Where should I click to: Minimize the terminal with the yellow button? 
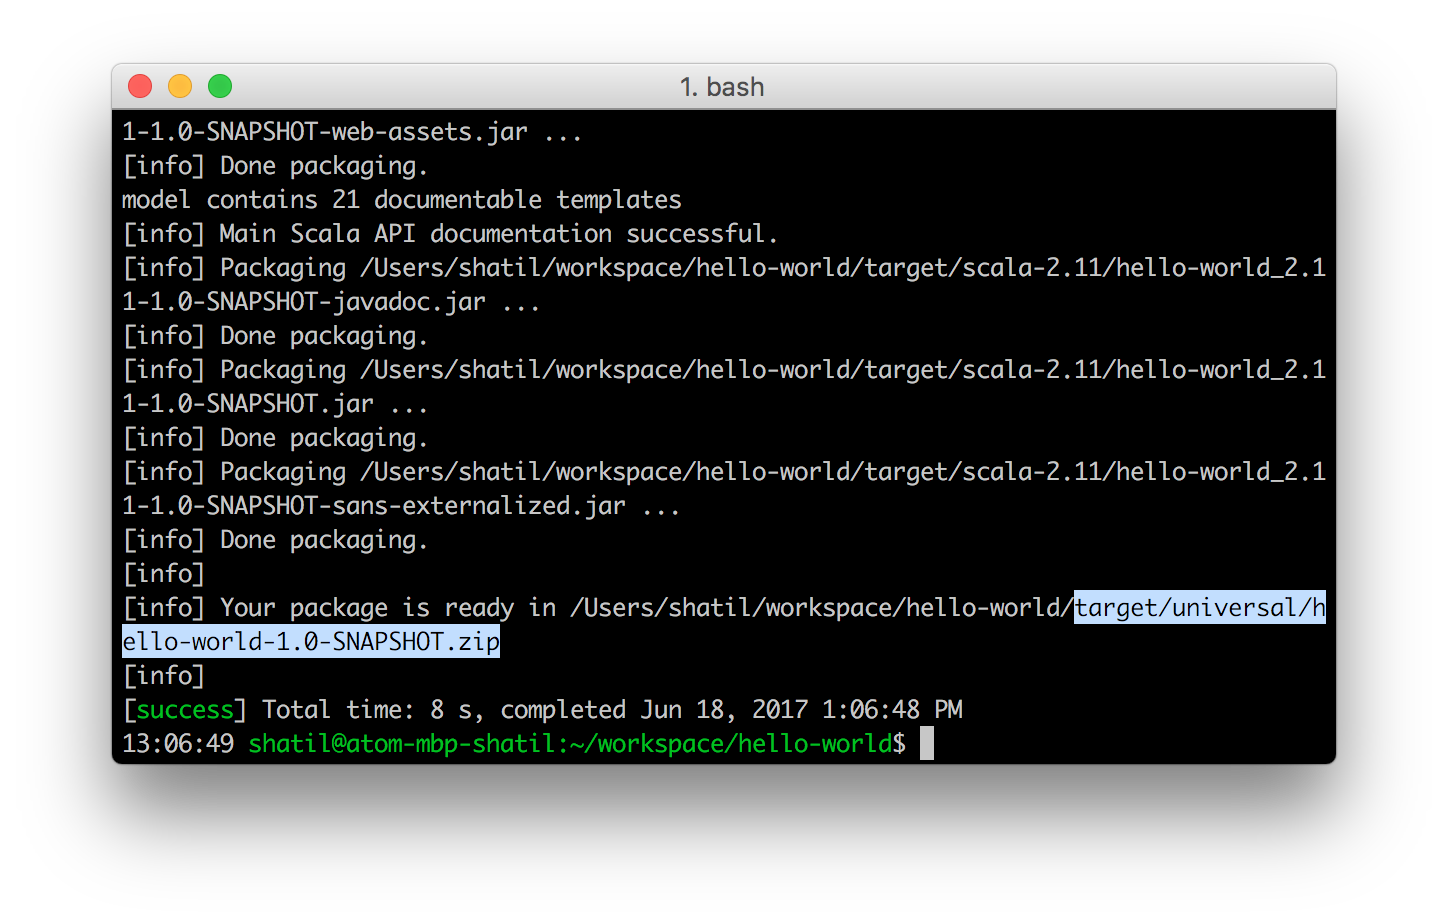[180, 86]
